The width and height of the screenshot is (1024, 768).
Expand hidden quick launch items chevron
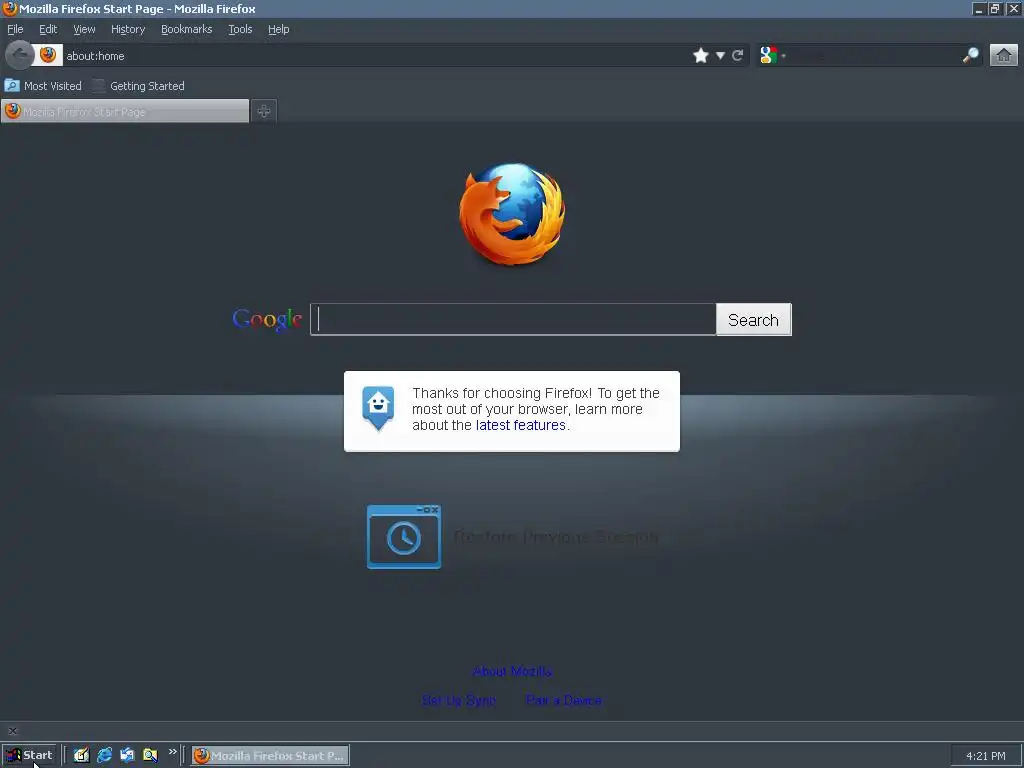pyautogui.click(x=172, y=752)
